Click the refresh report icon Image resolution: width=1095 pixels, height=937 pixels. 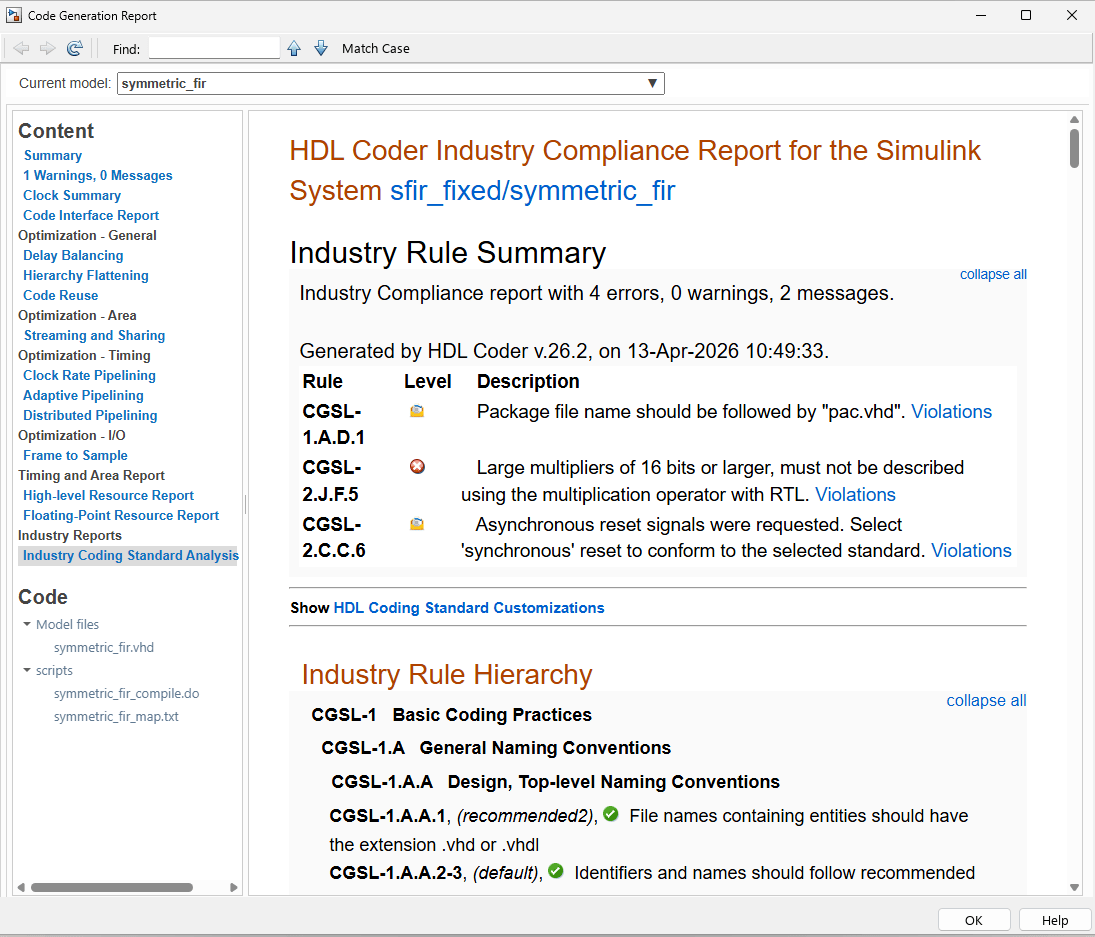[x=75, y=48]
